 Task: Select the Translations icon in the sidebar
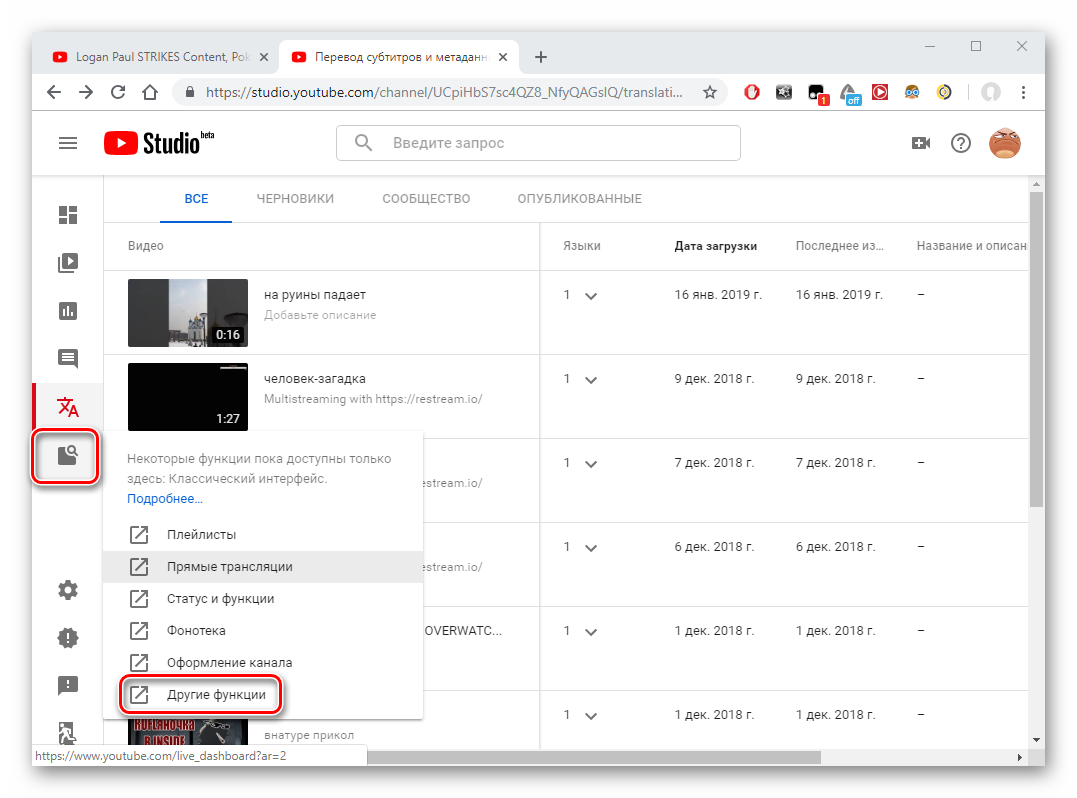67,407
